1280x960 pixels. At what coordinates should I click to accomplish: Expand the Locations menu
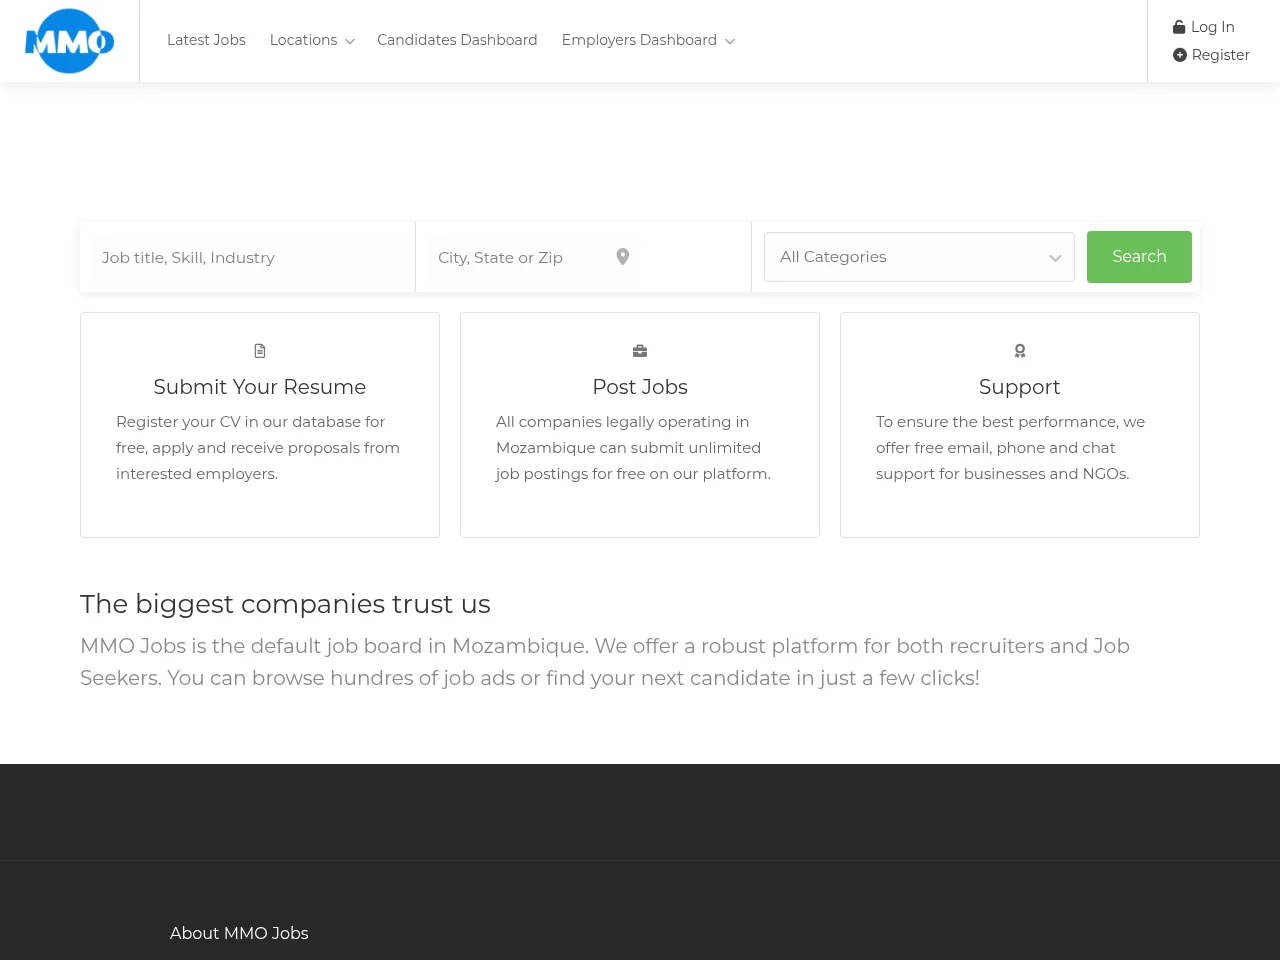[312, 40]
